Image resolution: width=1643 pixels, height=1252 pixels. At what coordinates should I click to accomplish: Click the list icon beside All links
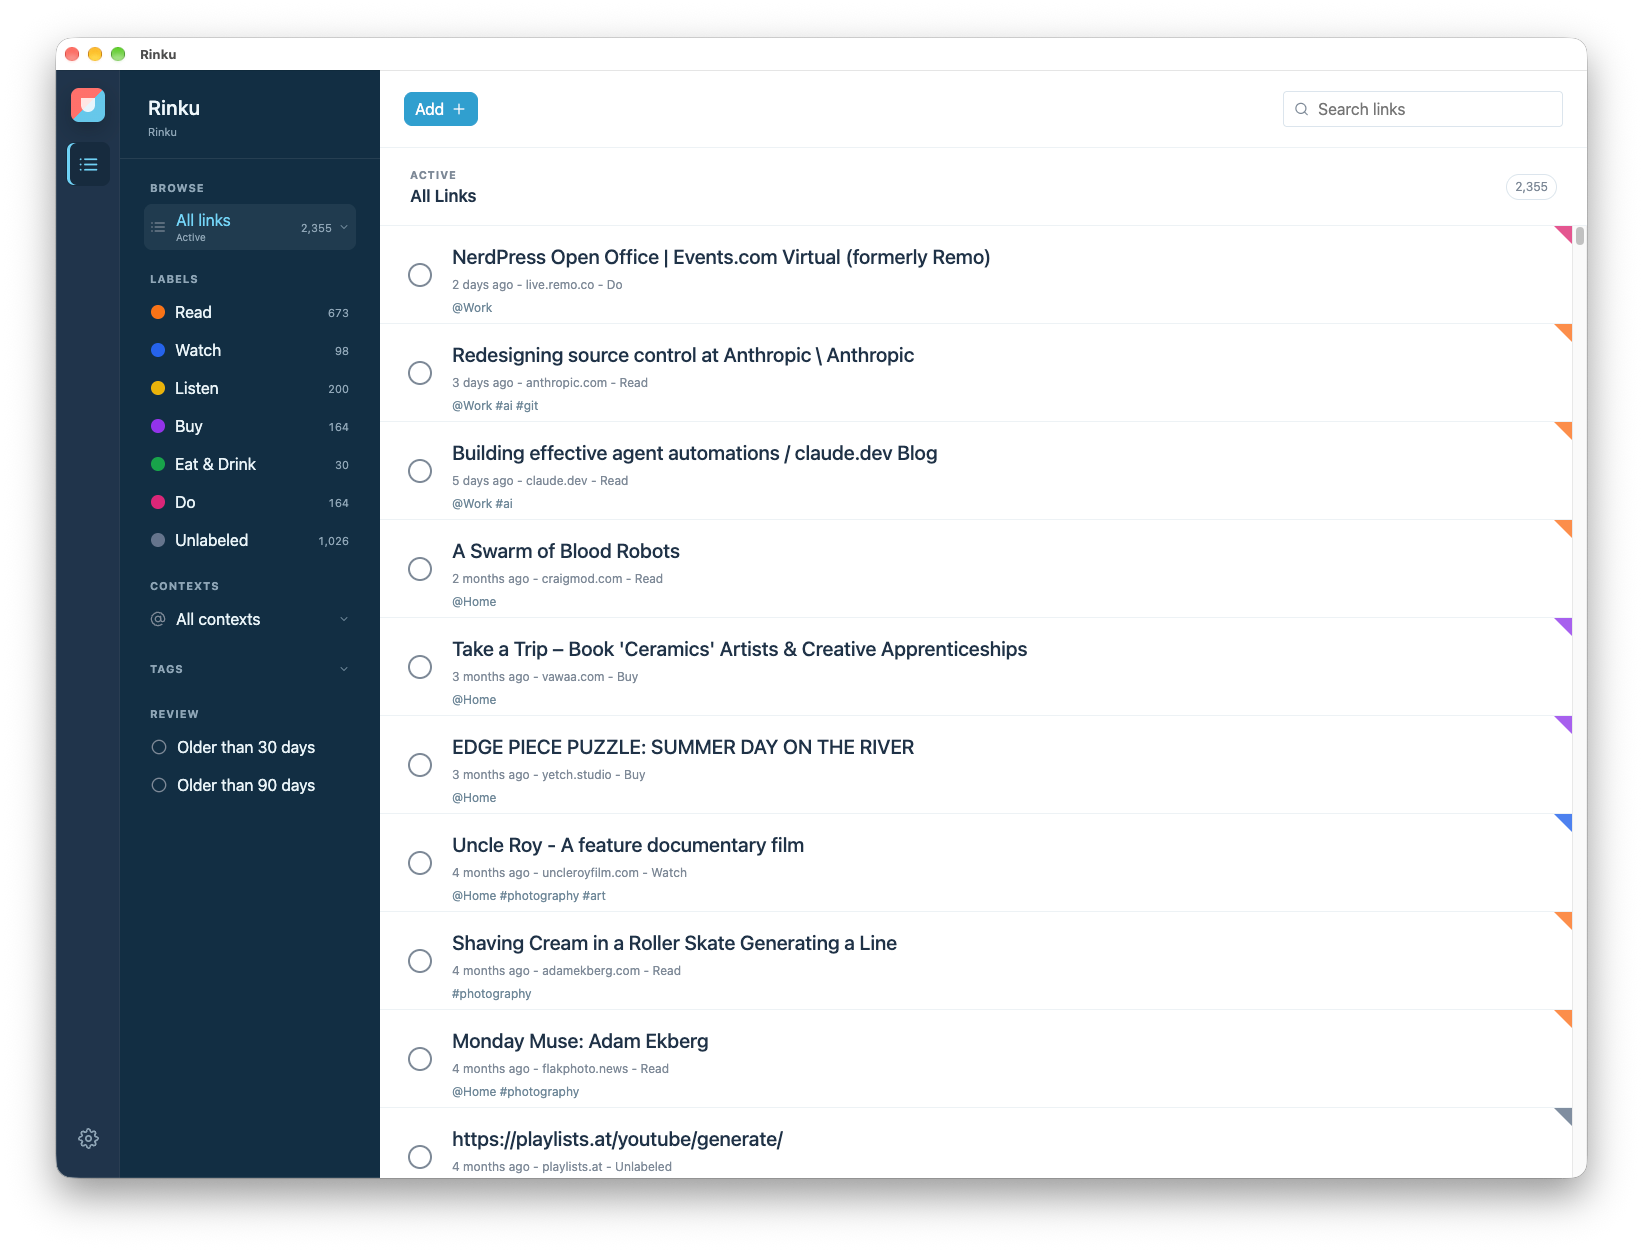pos(158,227)
